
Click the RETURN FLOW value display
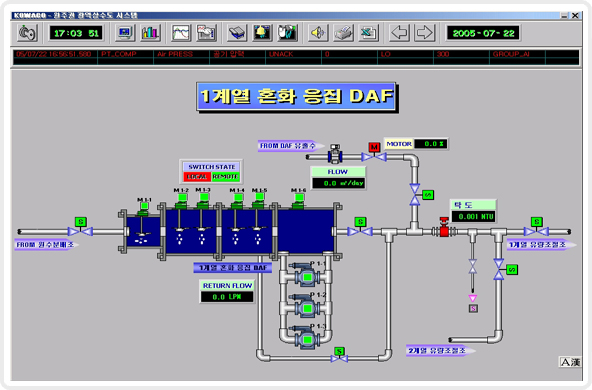click(227, 297)
